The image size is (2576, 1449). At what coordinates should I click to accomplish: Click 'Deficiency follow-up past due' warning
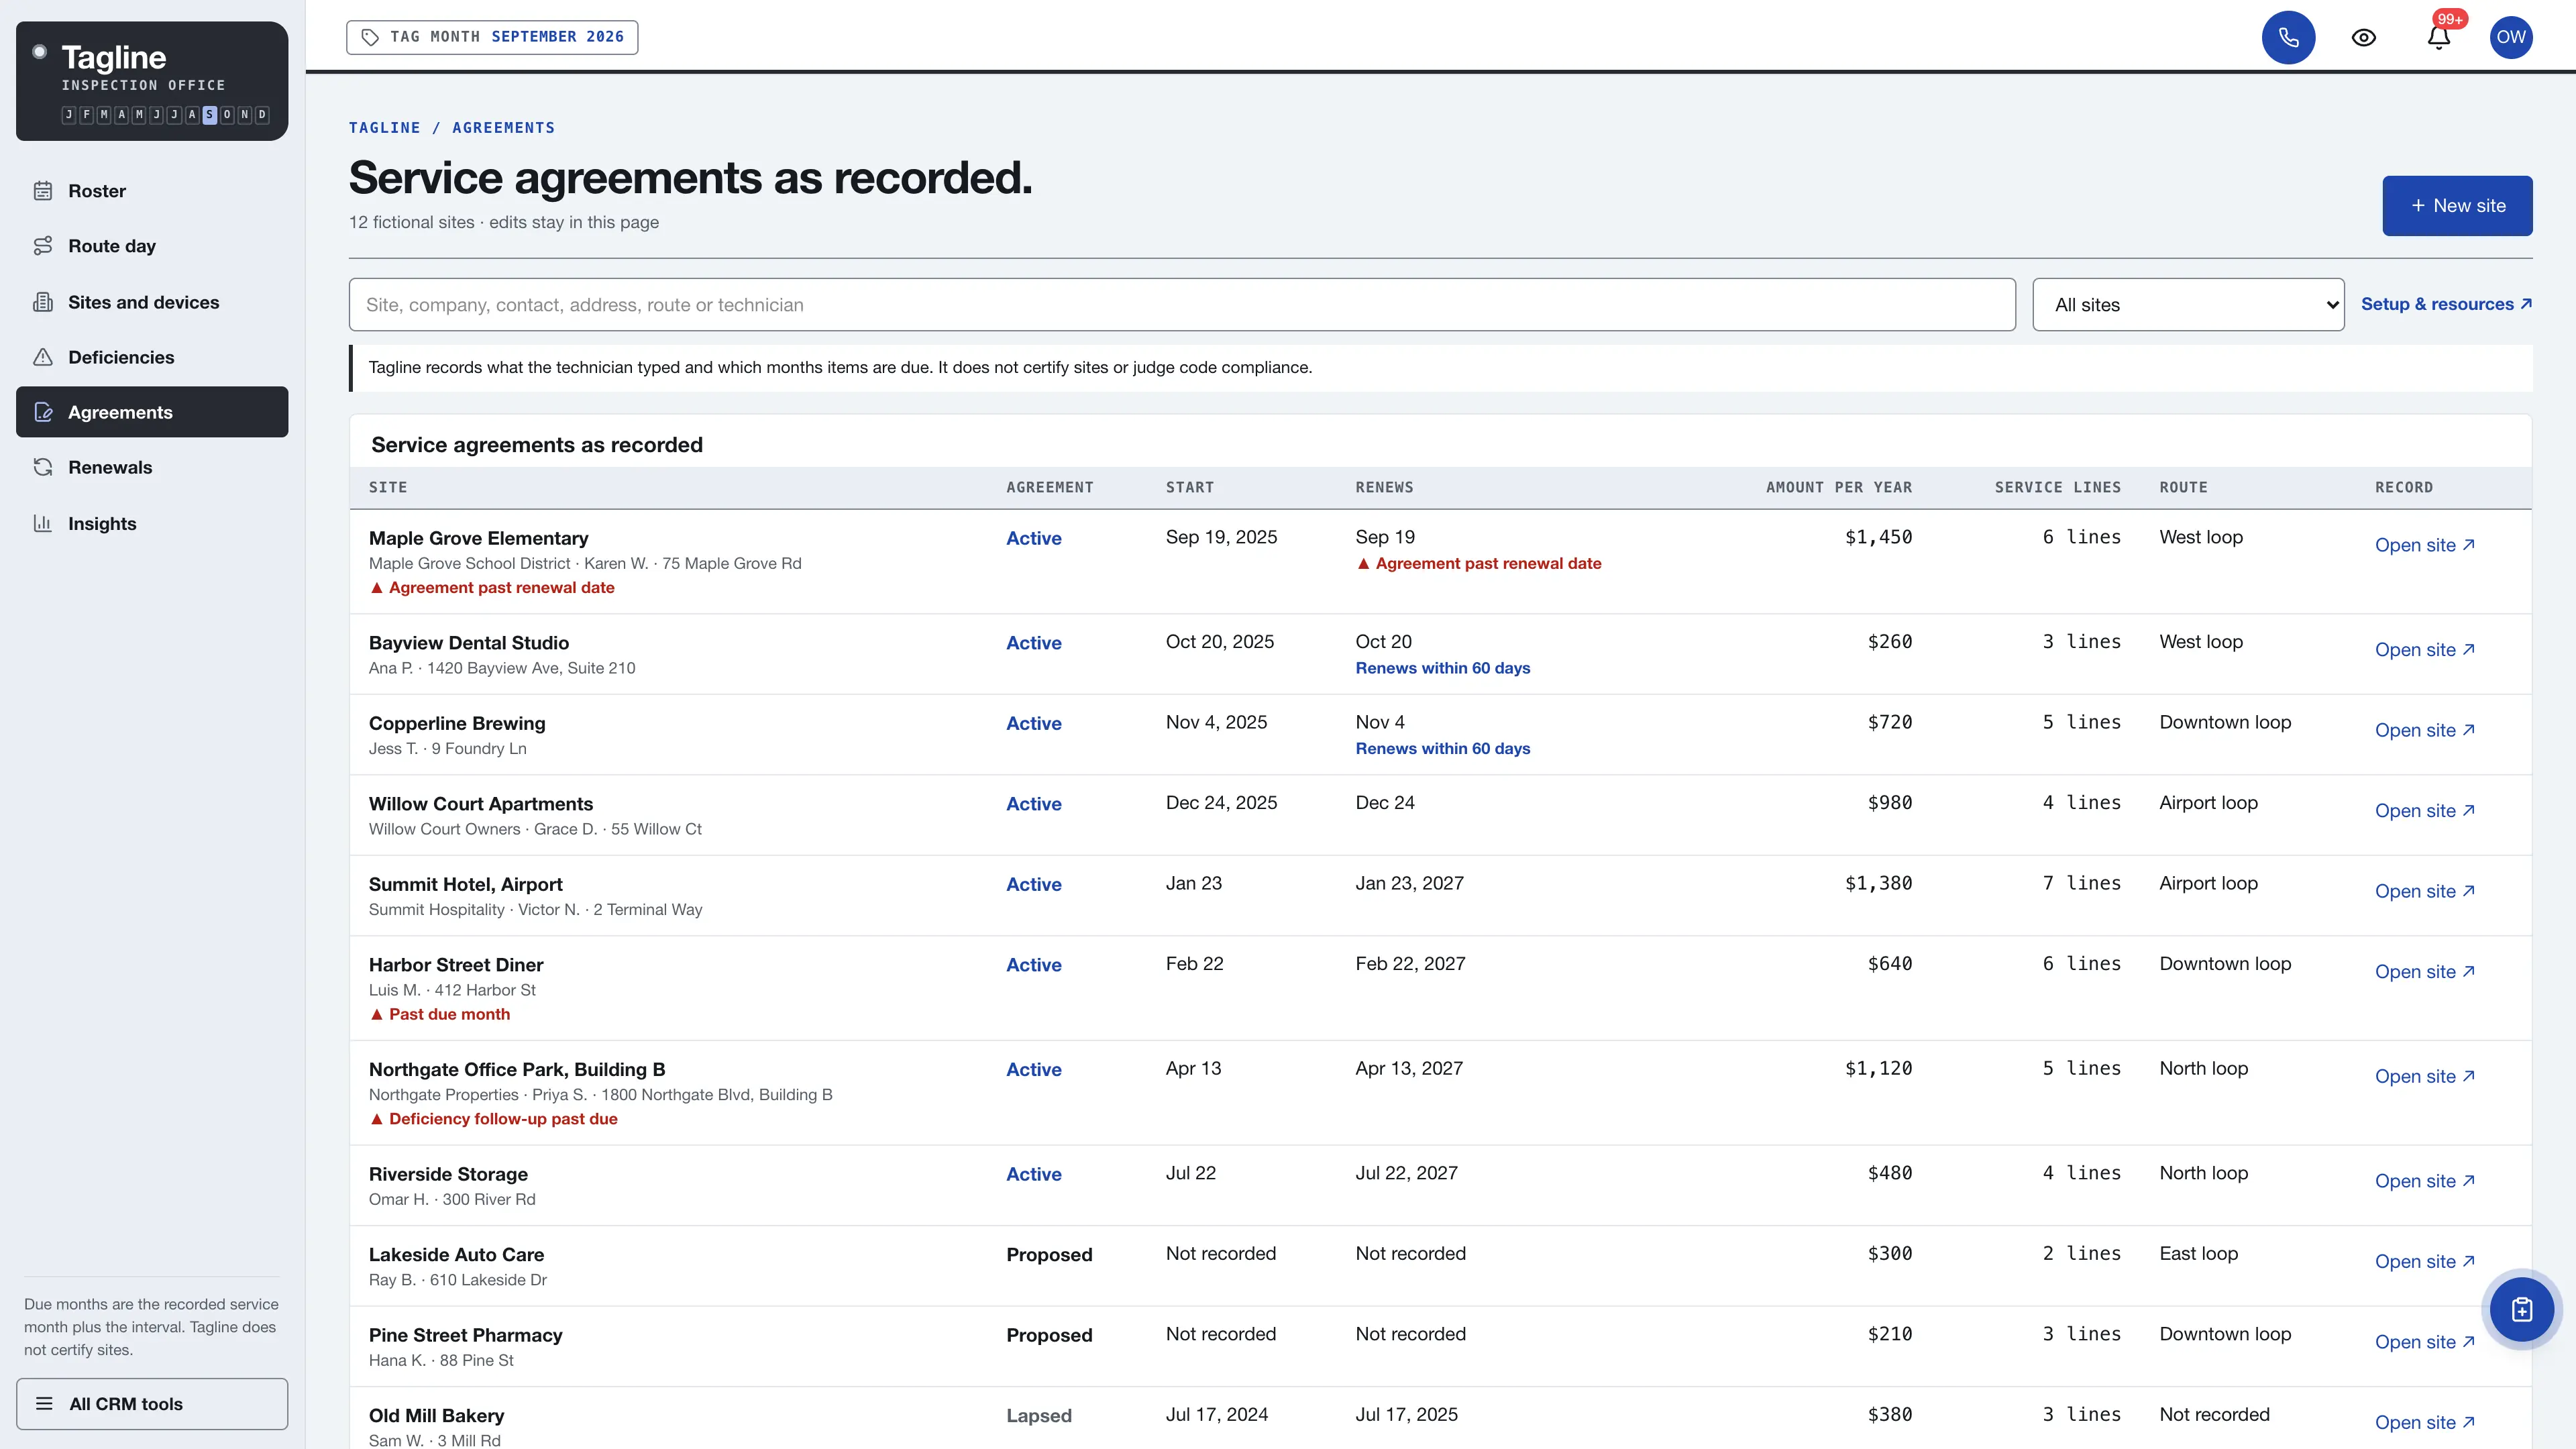click(493, 1119)
